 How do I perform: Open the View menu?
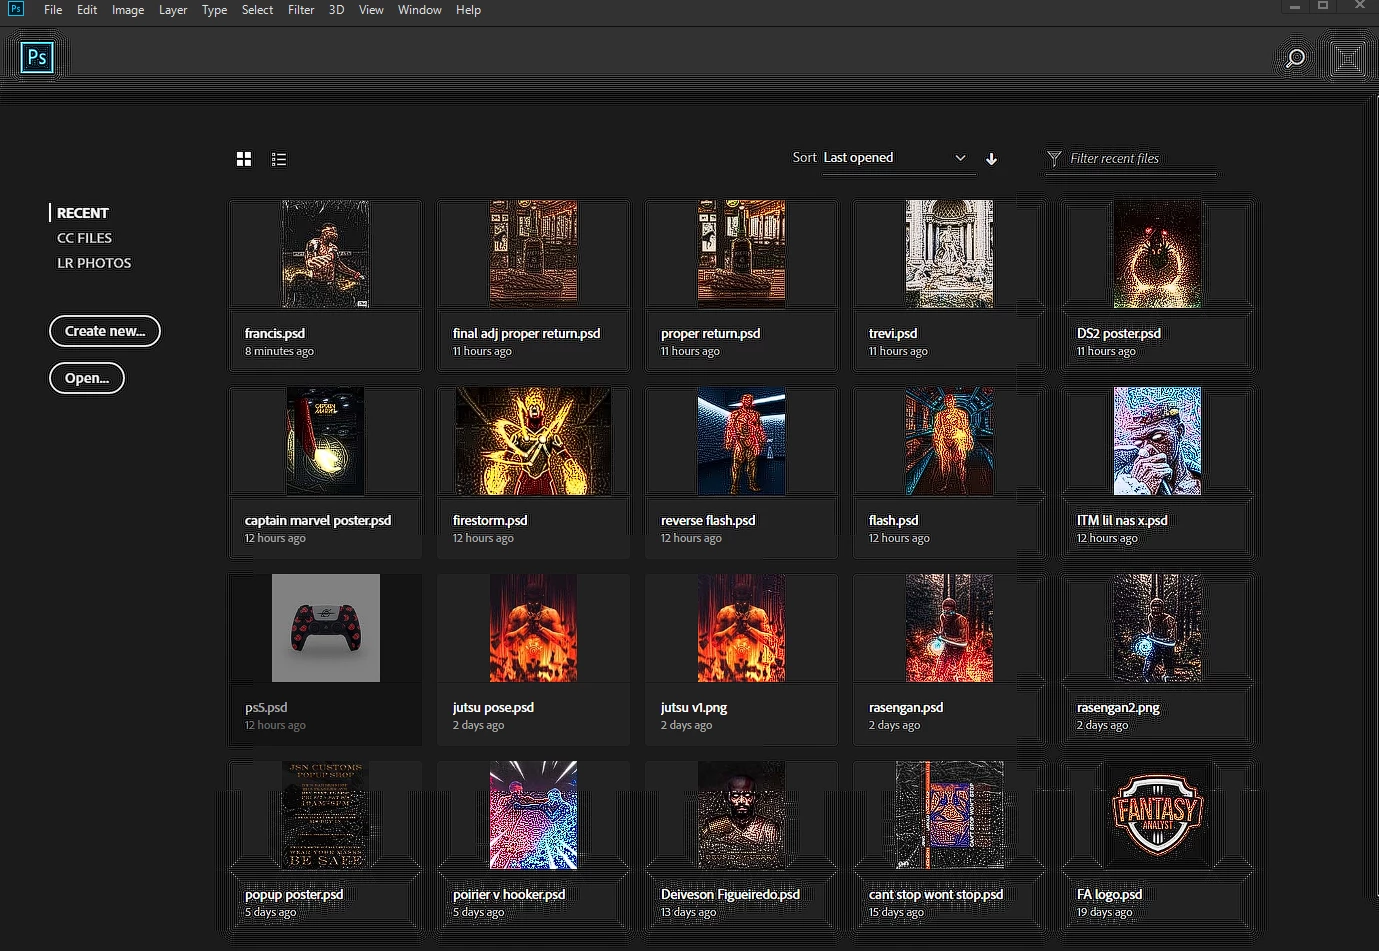371,10
